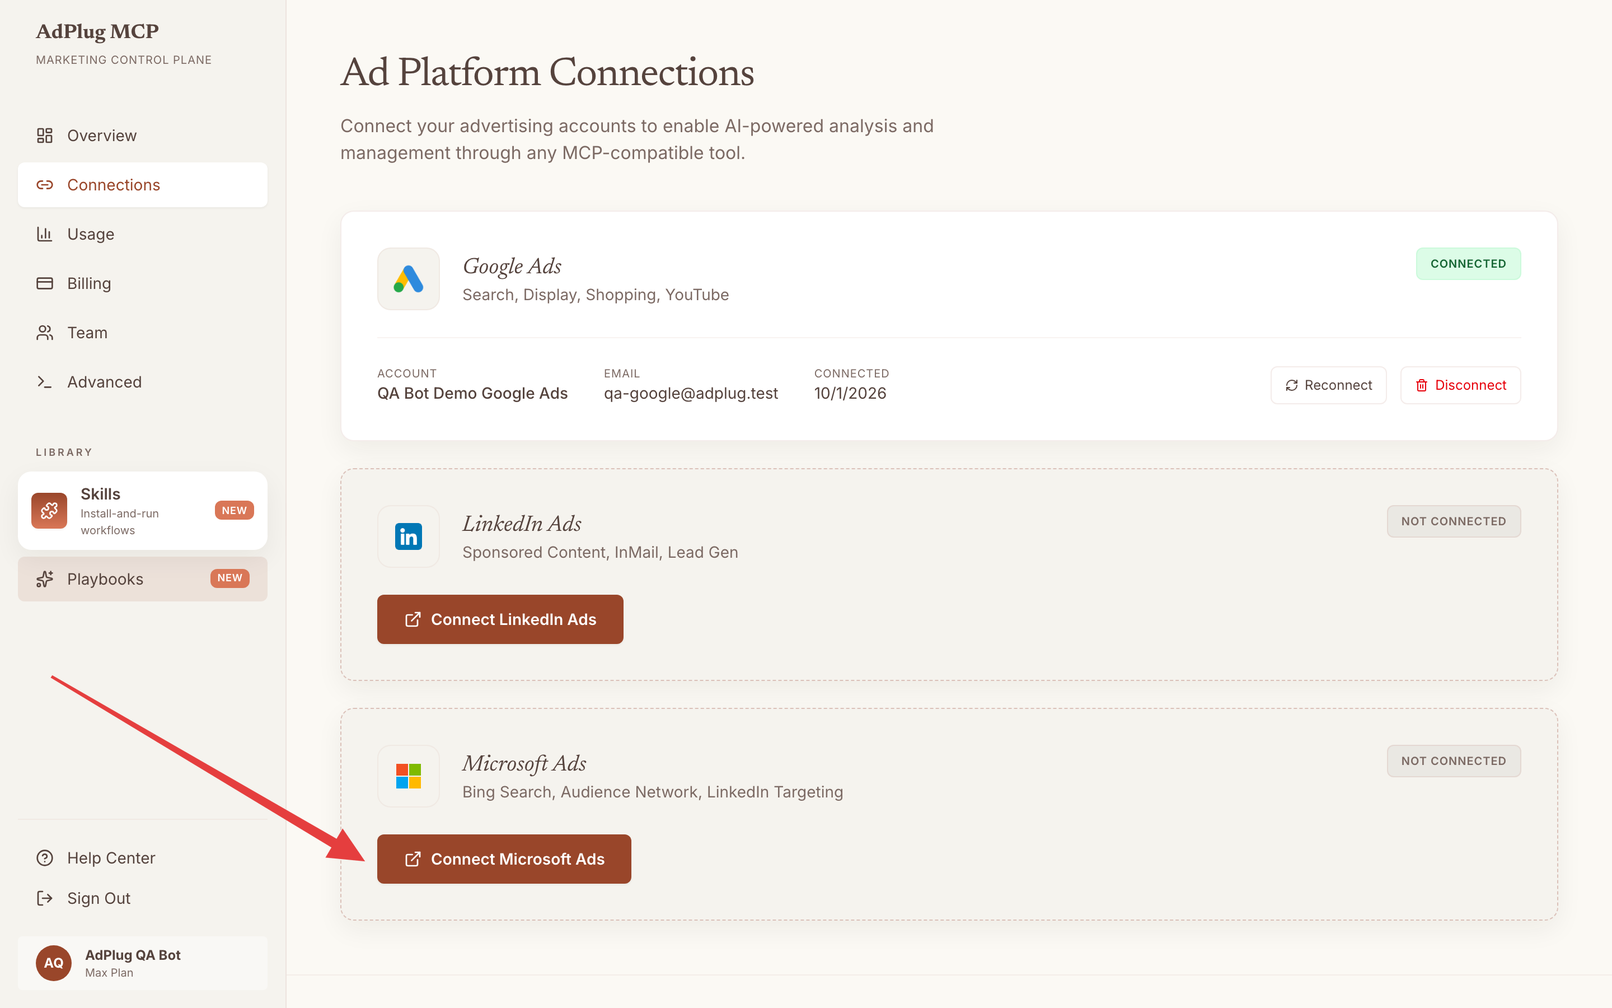Click the Skills puzzle piece icon
This screenshot has height=1008, width=1612.
click(x=49, y=511)
